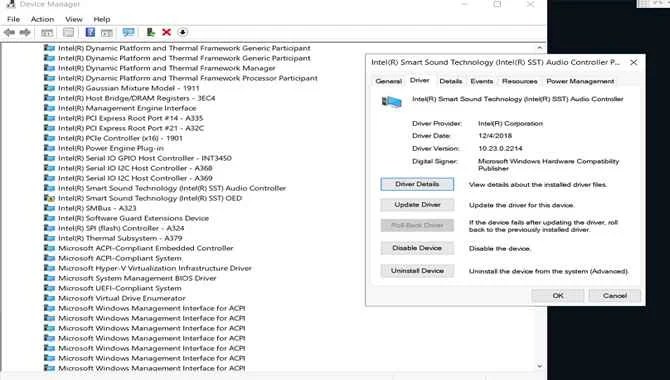
Task: Click icon beside Intel(R) Management Engine Interface
Action: coord(50,108)
